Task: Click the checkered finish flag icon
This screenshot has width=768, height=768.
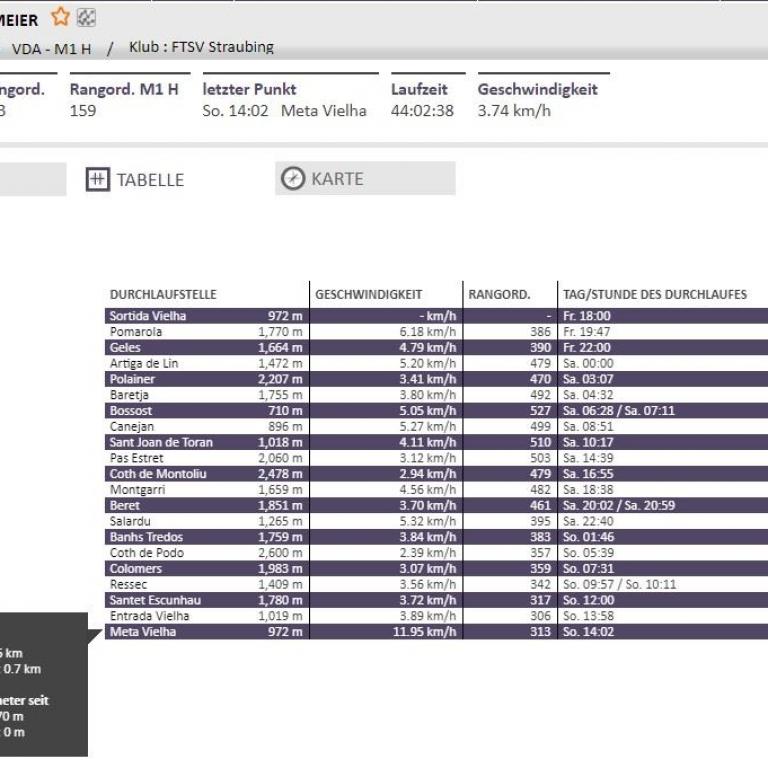Action: click(x=86, y=17)
